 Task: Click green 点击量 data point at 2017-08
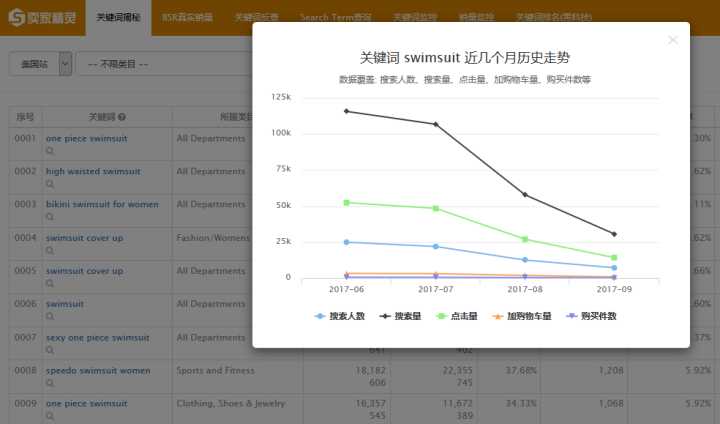tap(525, 239)
